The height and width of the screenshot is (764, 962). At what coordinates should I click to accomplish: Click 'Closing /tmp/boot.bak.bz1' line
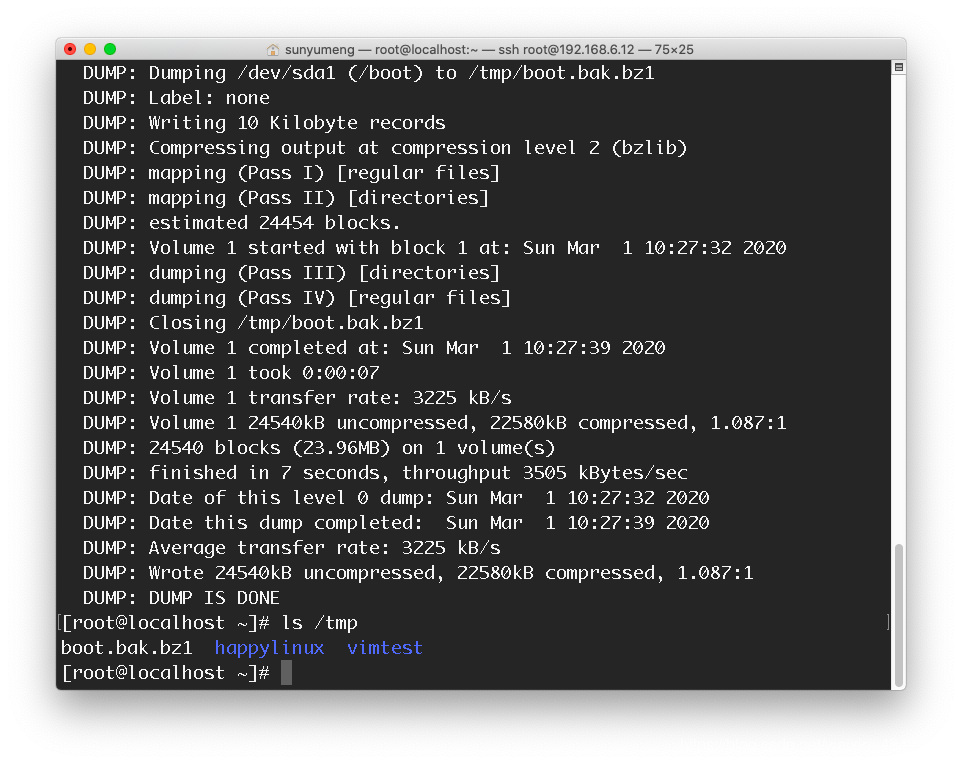(253, 323)
